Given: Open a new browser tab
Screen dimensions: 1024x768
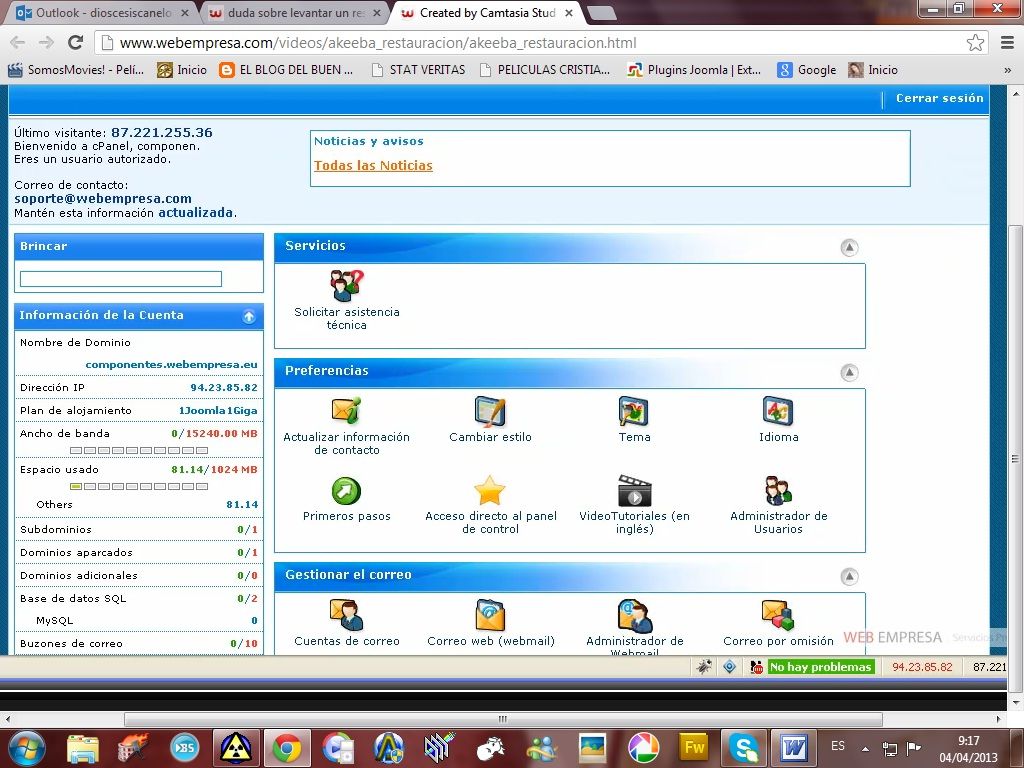Looking at the screenshot, I should (x=601, y=12).
